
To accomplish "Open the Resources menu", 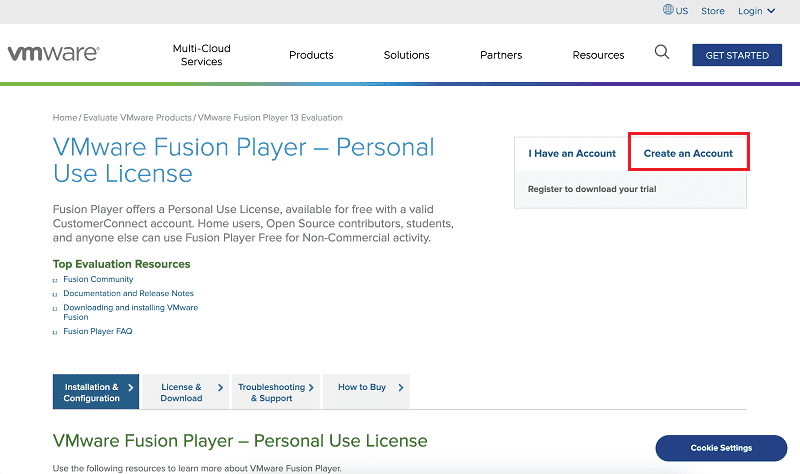I will 598,55.
